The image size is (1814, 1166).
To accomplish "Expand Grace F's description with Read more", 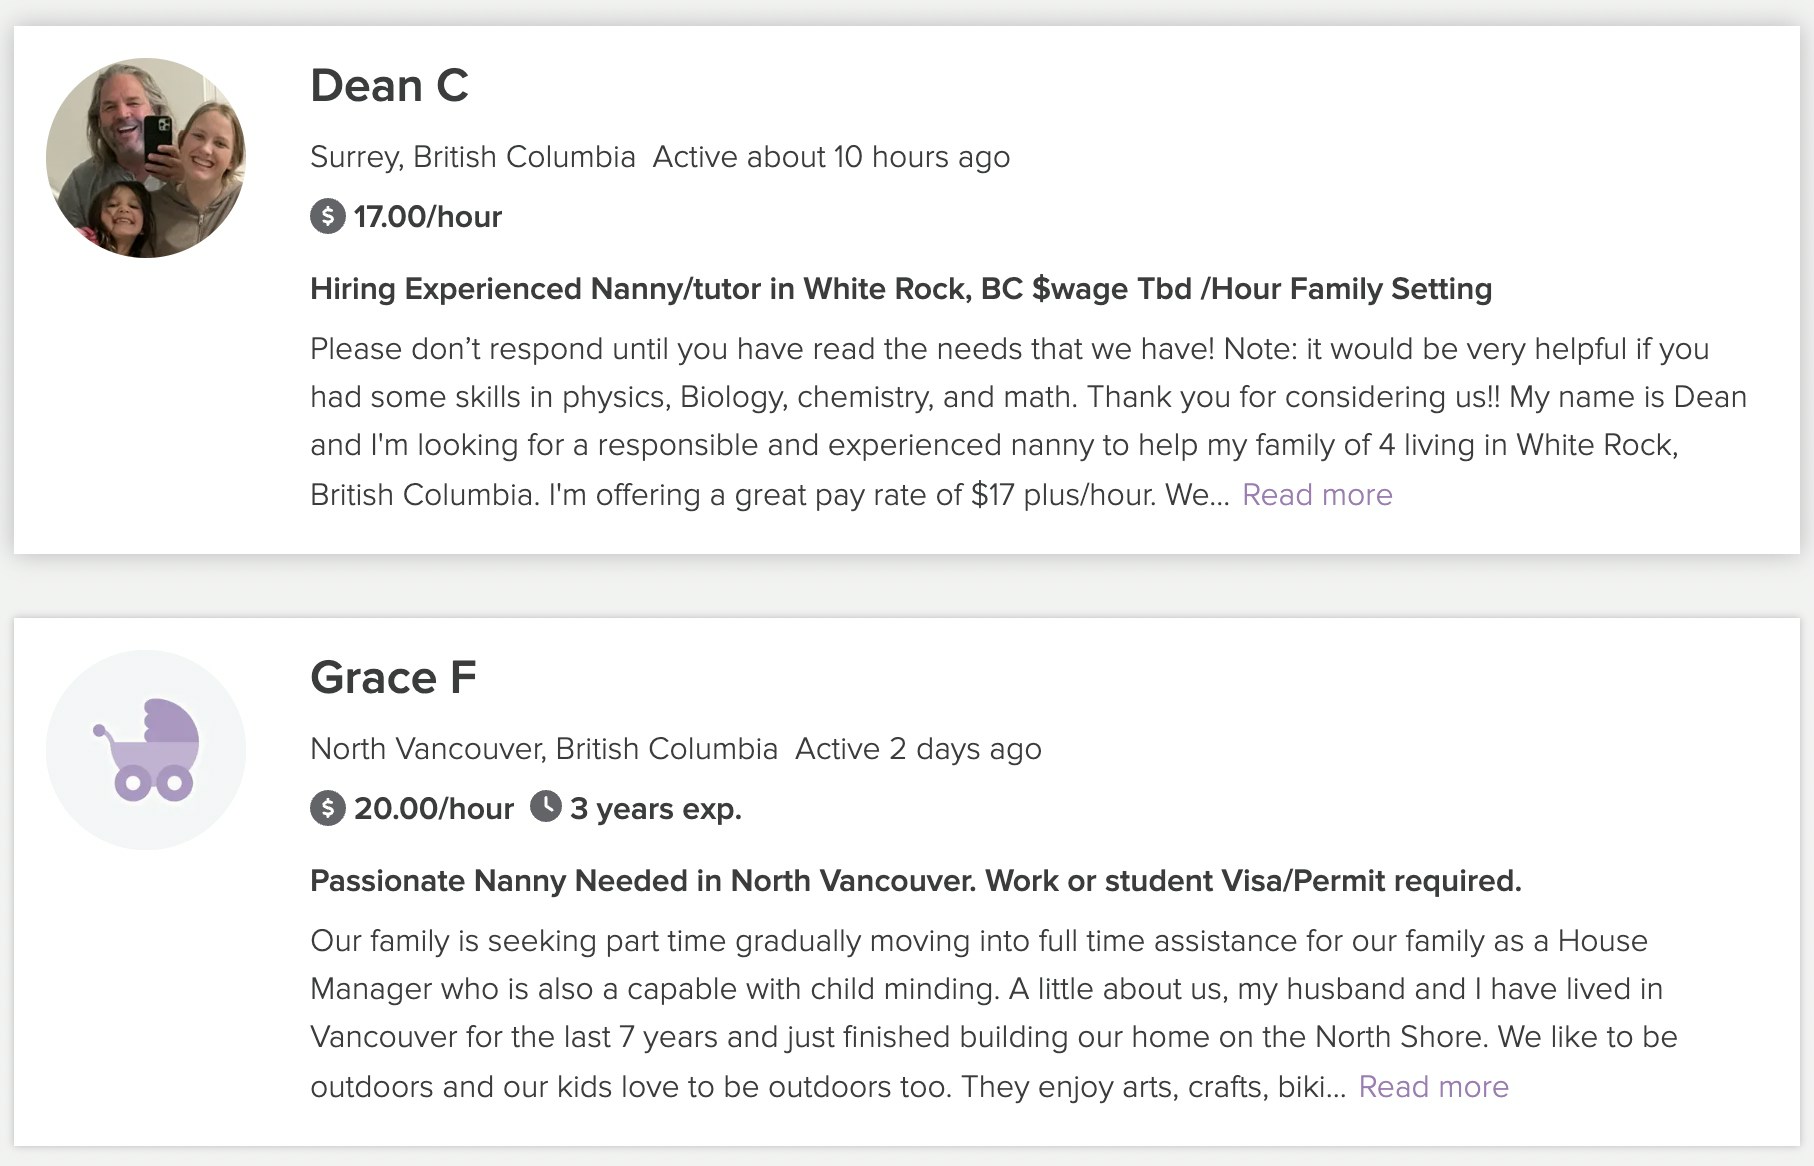I will click(1433, 1087).
